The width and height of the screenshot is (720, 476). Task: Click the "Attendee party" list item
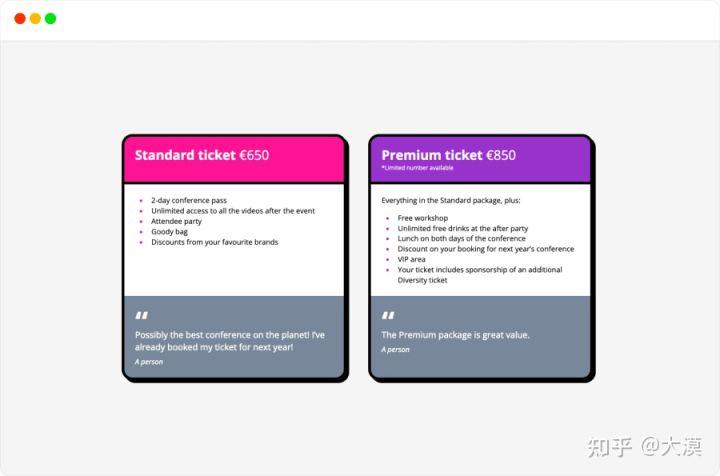point(176,221)
